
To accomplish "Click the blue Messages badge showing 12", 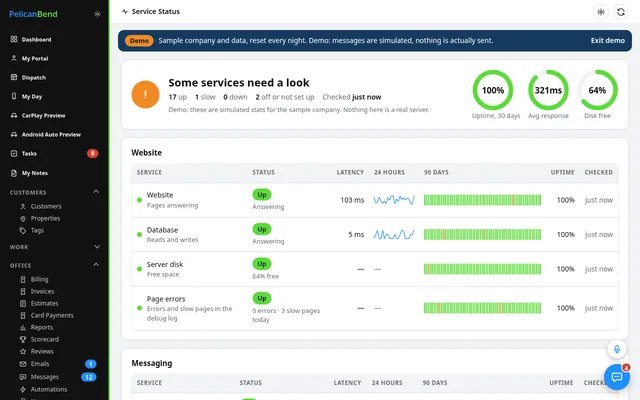I will (x=89, y=377).
